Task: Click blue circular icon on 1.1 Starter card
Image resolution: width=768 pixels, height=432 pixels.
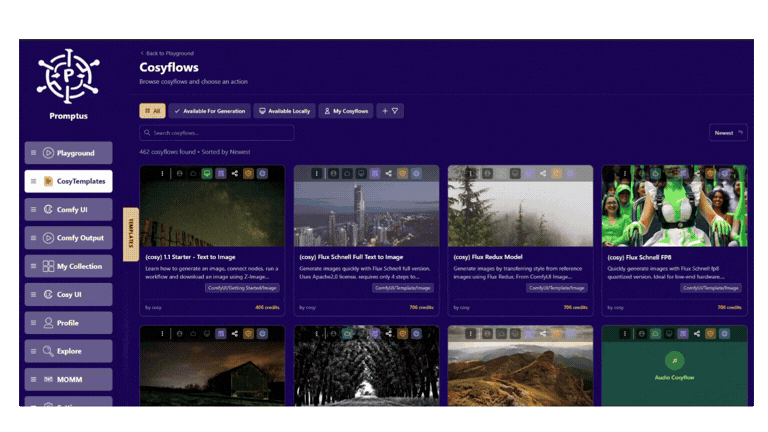Action: 263,173
